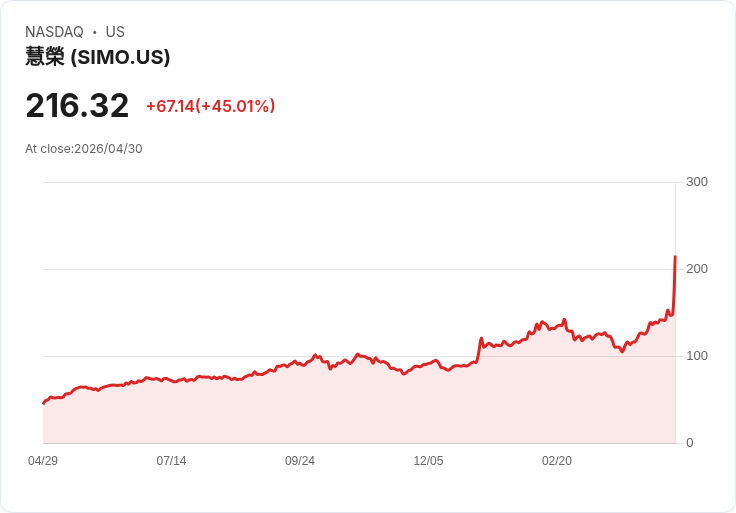The width and height of the screenshot is (736, 513).
Task: Click the 09/24 x-axis date label
Action: pyautogui.click(x=300, y=461)
